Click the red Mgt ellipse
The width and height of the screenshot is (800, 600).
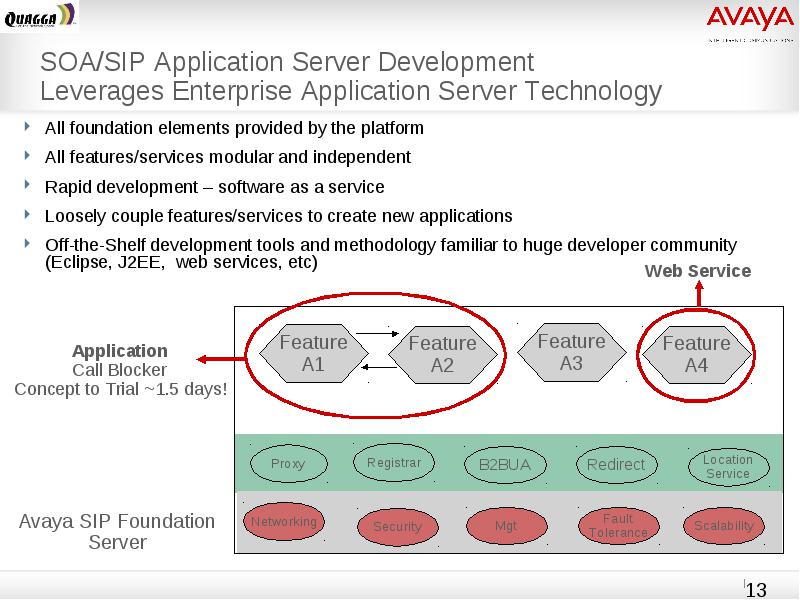506,526
